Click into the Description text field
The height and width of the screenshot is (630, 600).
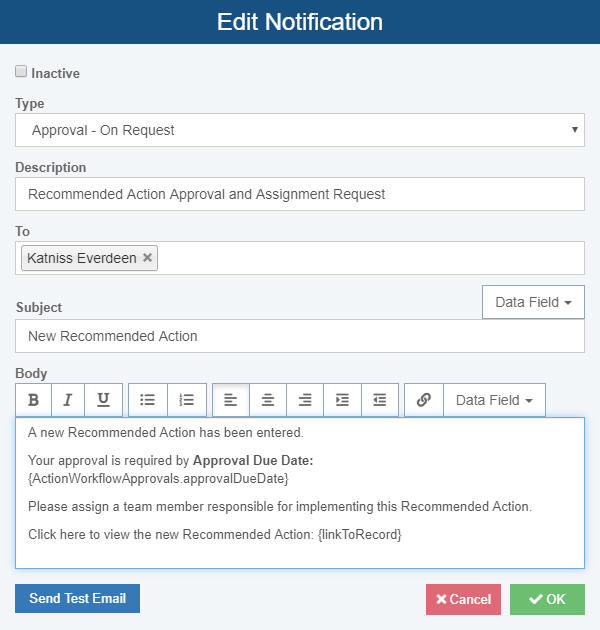point(300,194)
